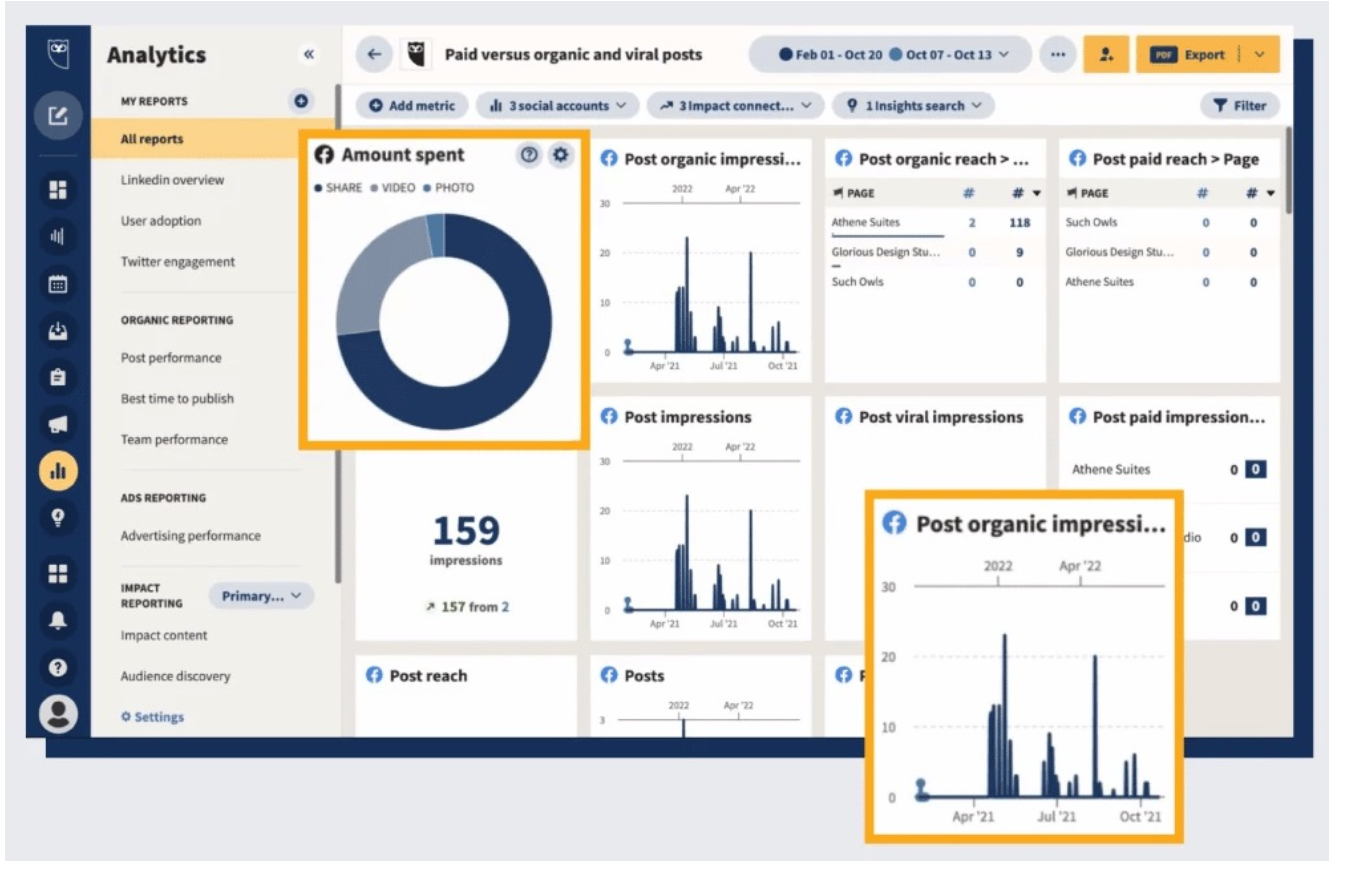Click the megaphone advertise icon
1346x878 pixels.
point(58,425)
